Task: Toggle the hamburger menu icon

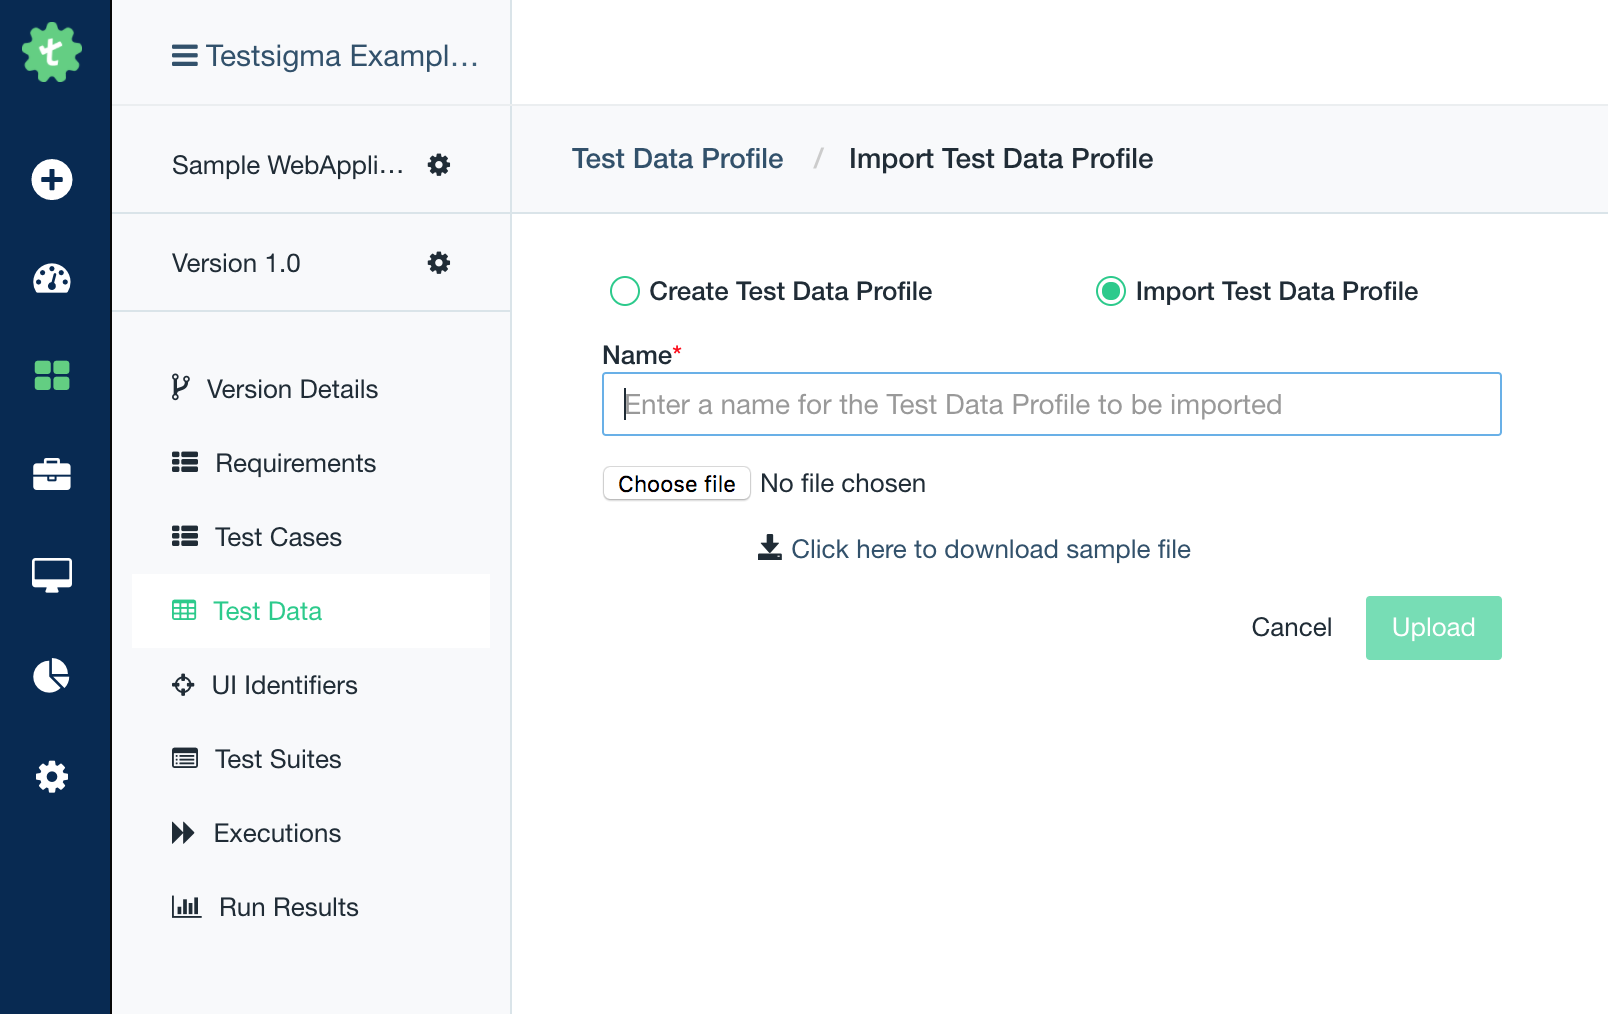Action: pos(185,56)
